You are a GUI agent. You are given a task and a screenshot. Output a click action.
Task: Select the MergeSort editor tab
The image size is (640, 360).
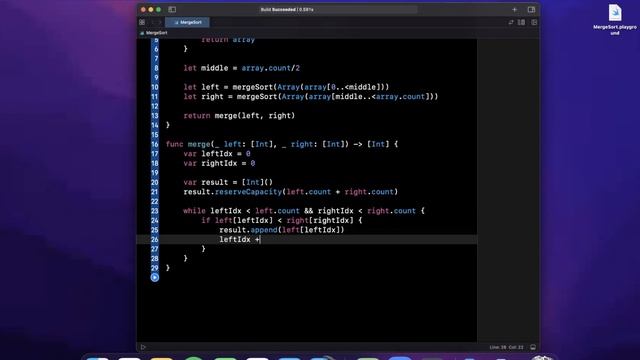point(187,22)
